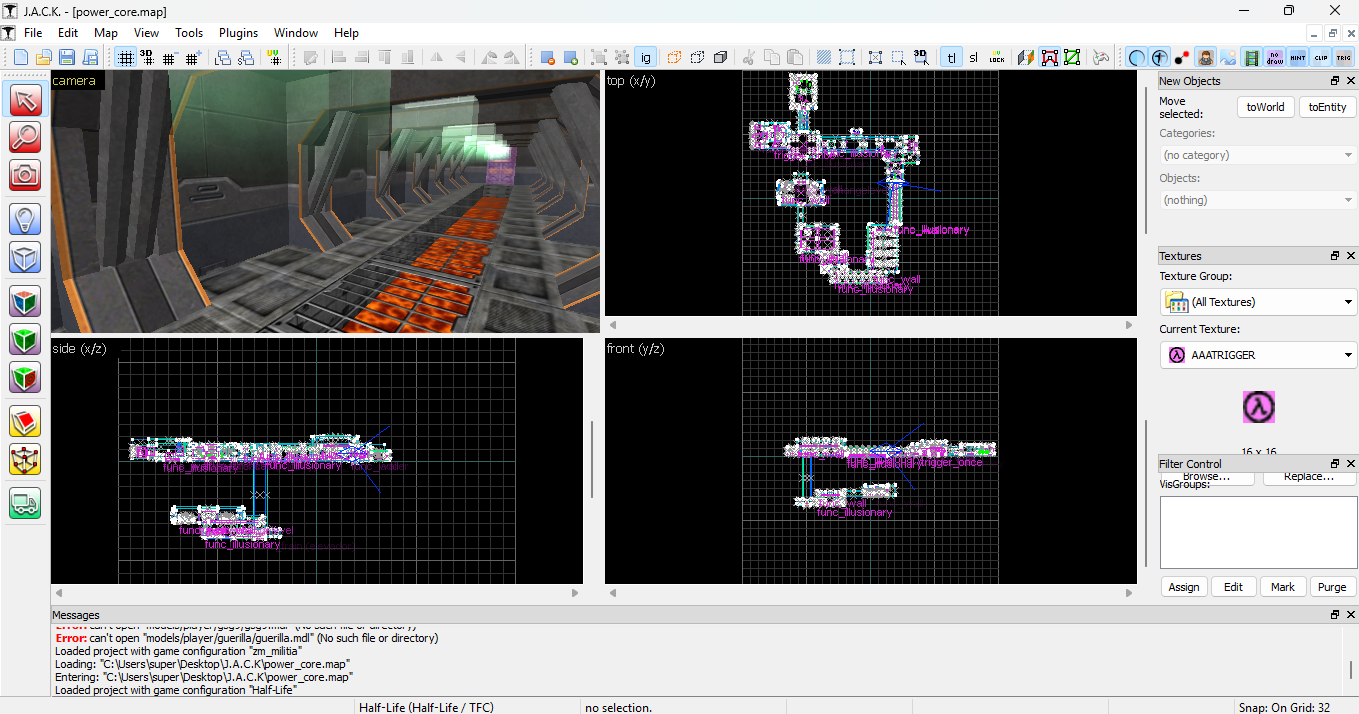Open the Categories dropdown
Screen dimensions: 1359x714
(x=1258, y=155)
